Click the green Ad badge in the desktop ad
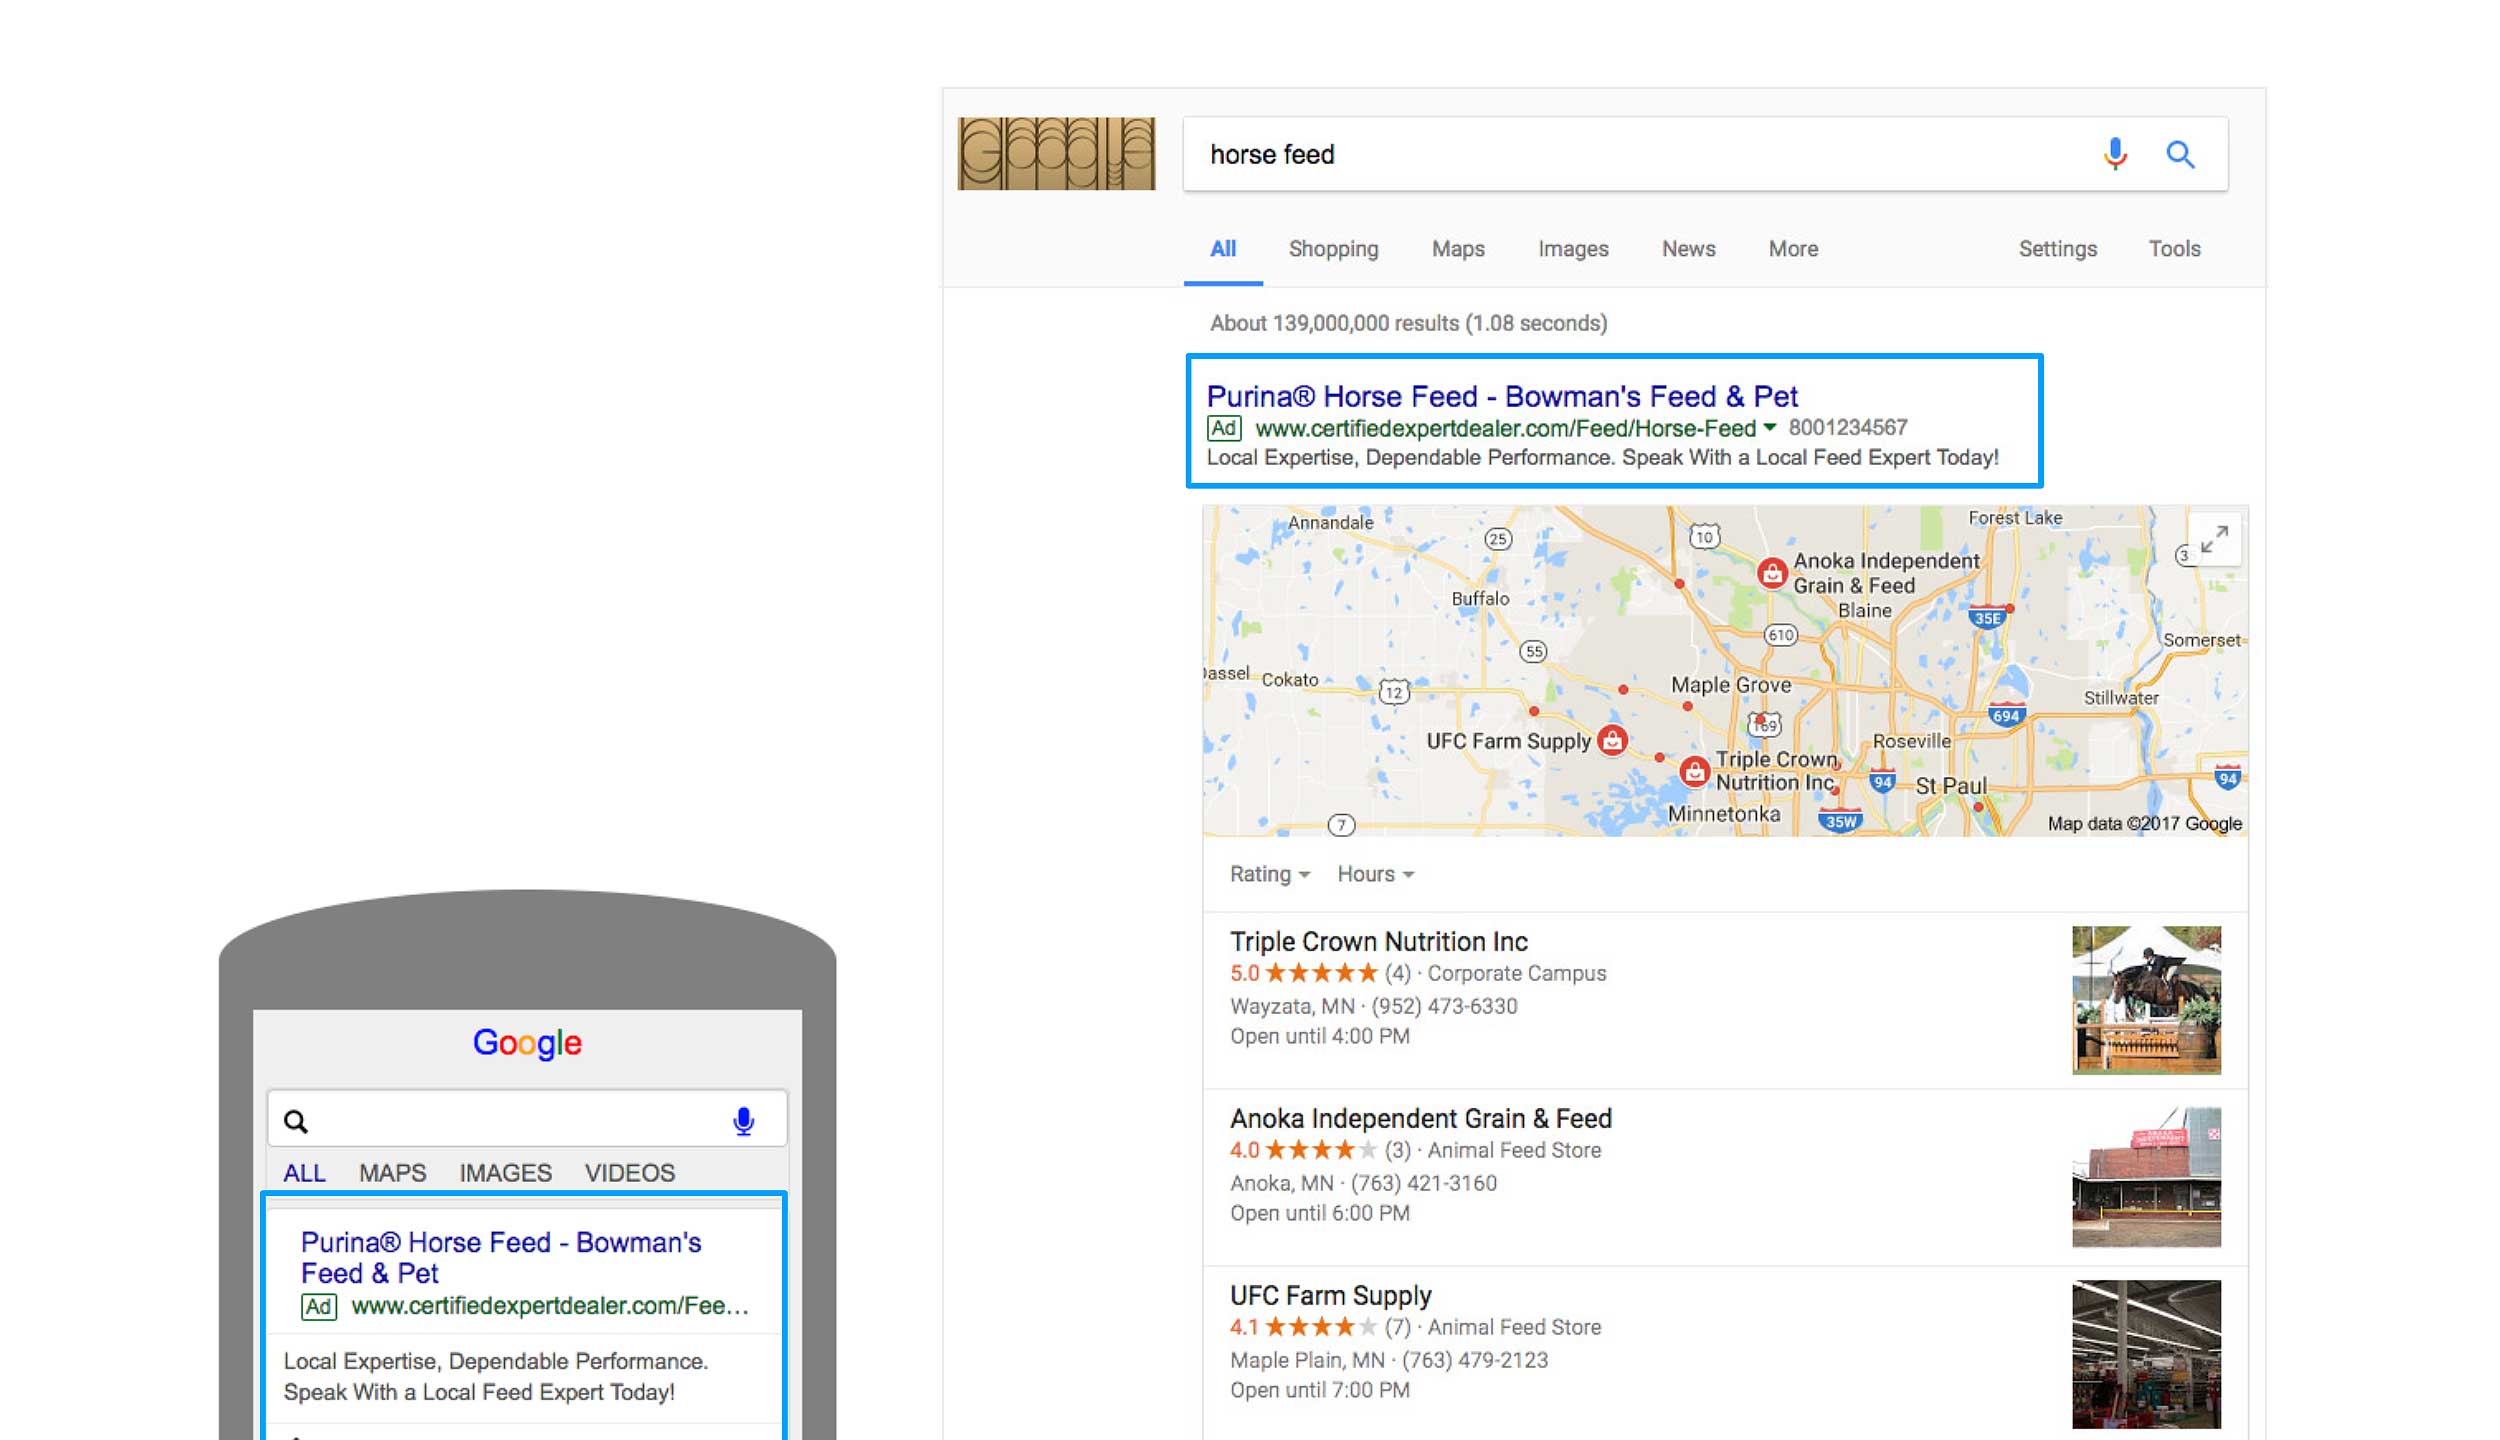The height and width of the screenshot is (1440, 2500). coord(1224,428)
